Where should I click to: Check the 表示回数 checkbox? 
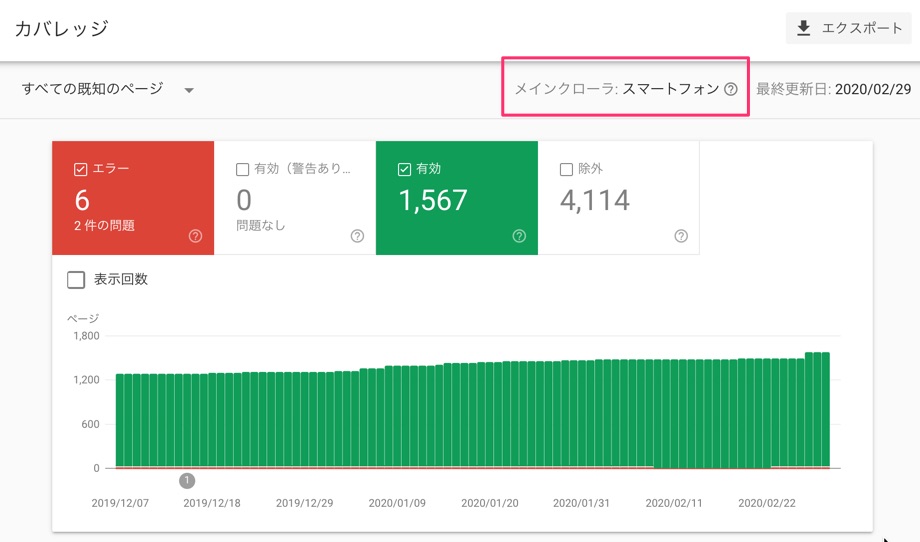click(x=76, y=280)
